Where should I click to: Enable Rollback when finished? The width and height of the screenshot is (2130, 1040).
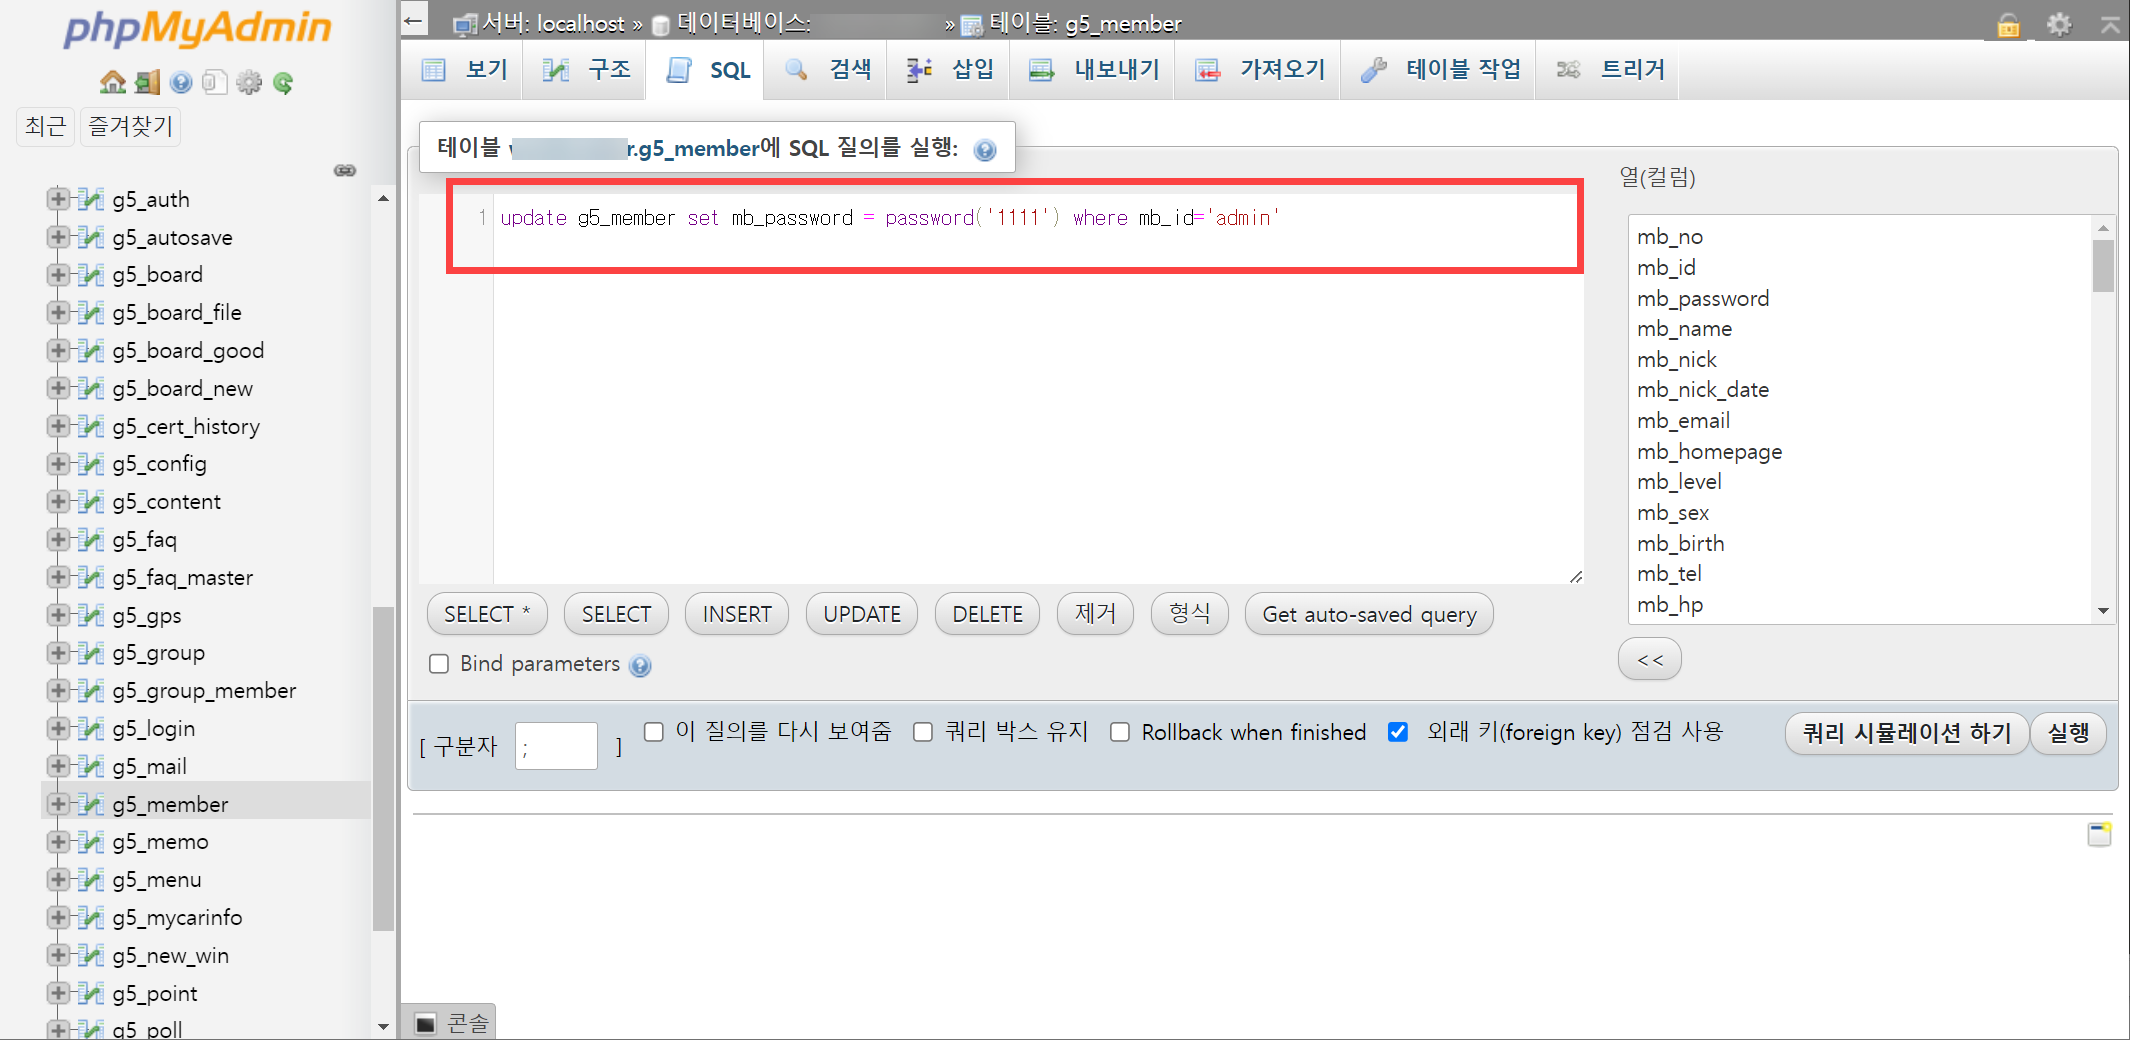click(1120, 732)
